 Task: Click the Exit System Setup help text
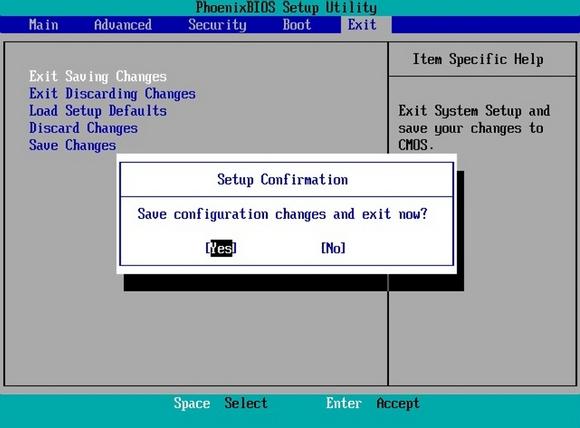click(474, 128)
